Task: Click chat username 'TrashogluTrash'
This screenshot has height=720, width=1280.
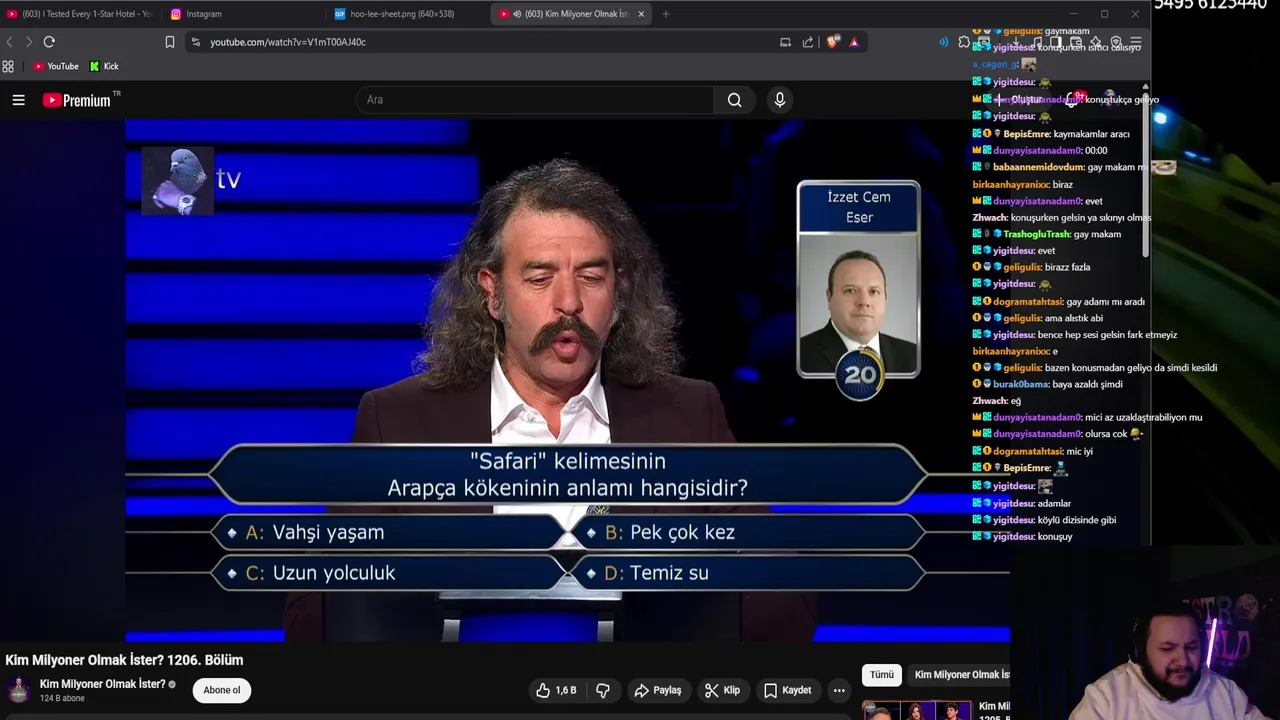Action: coord(1036,234)
